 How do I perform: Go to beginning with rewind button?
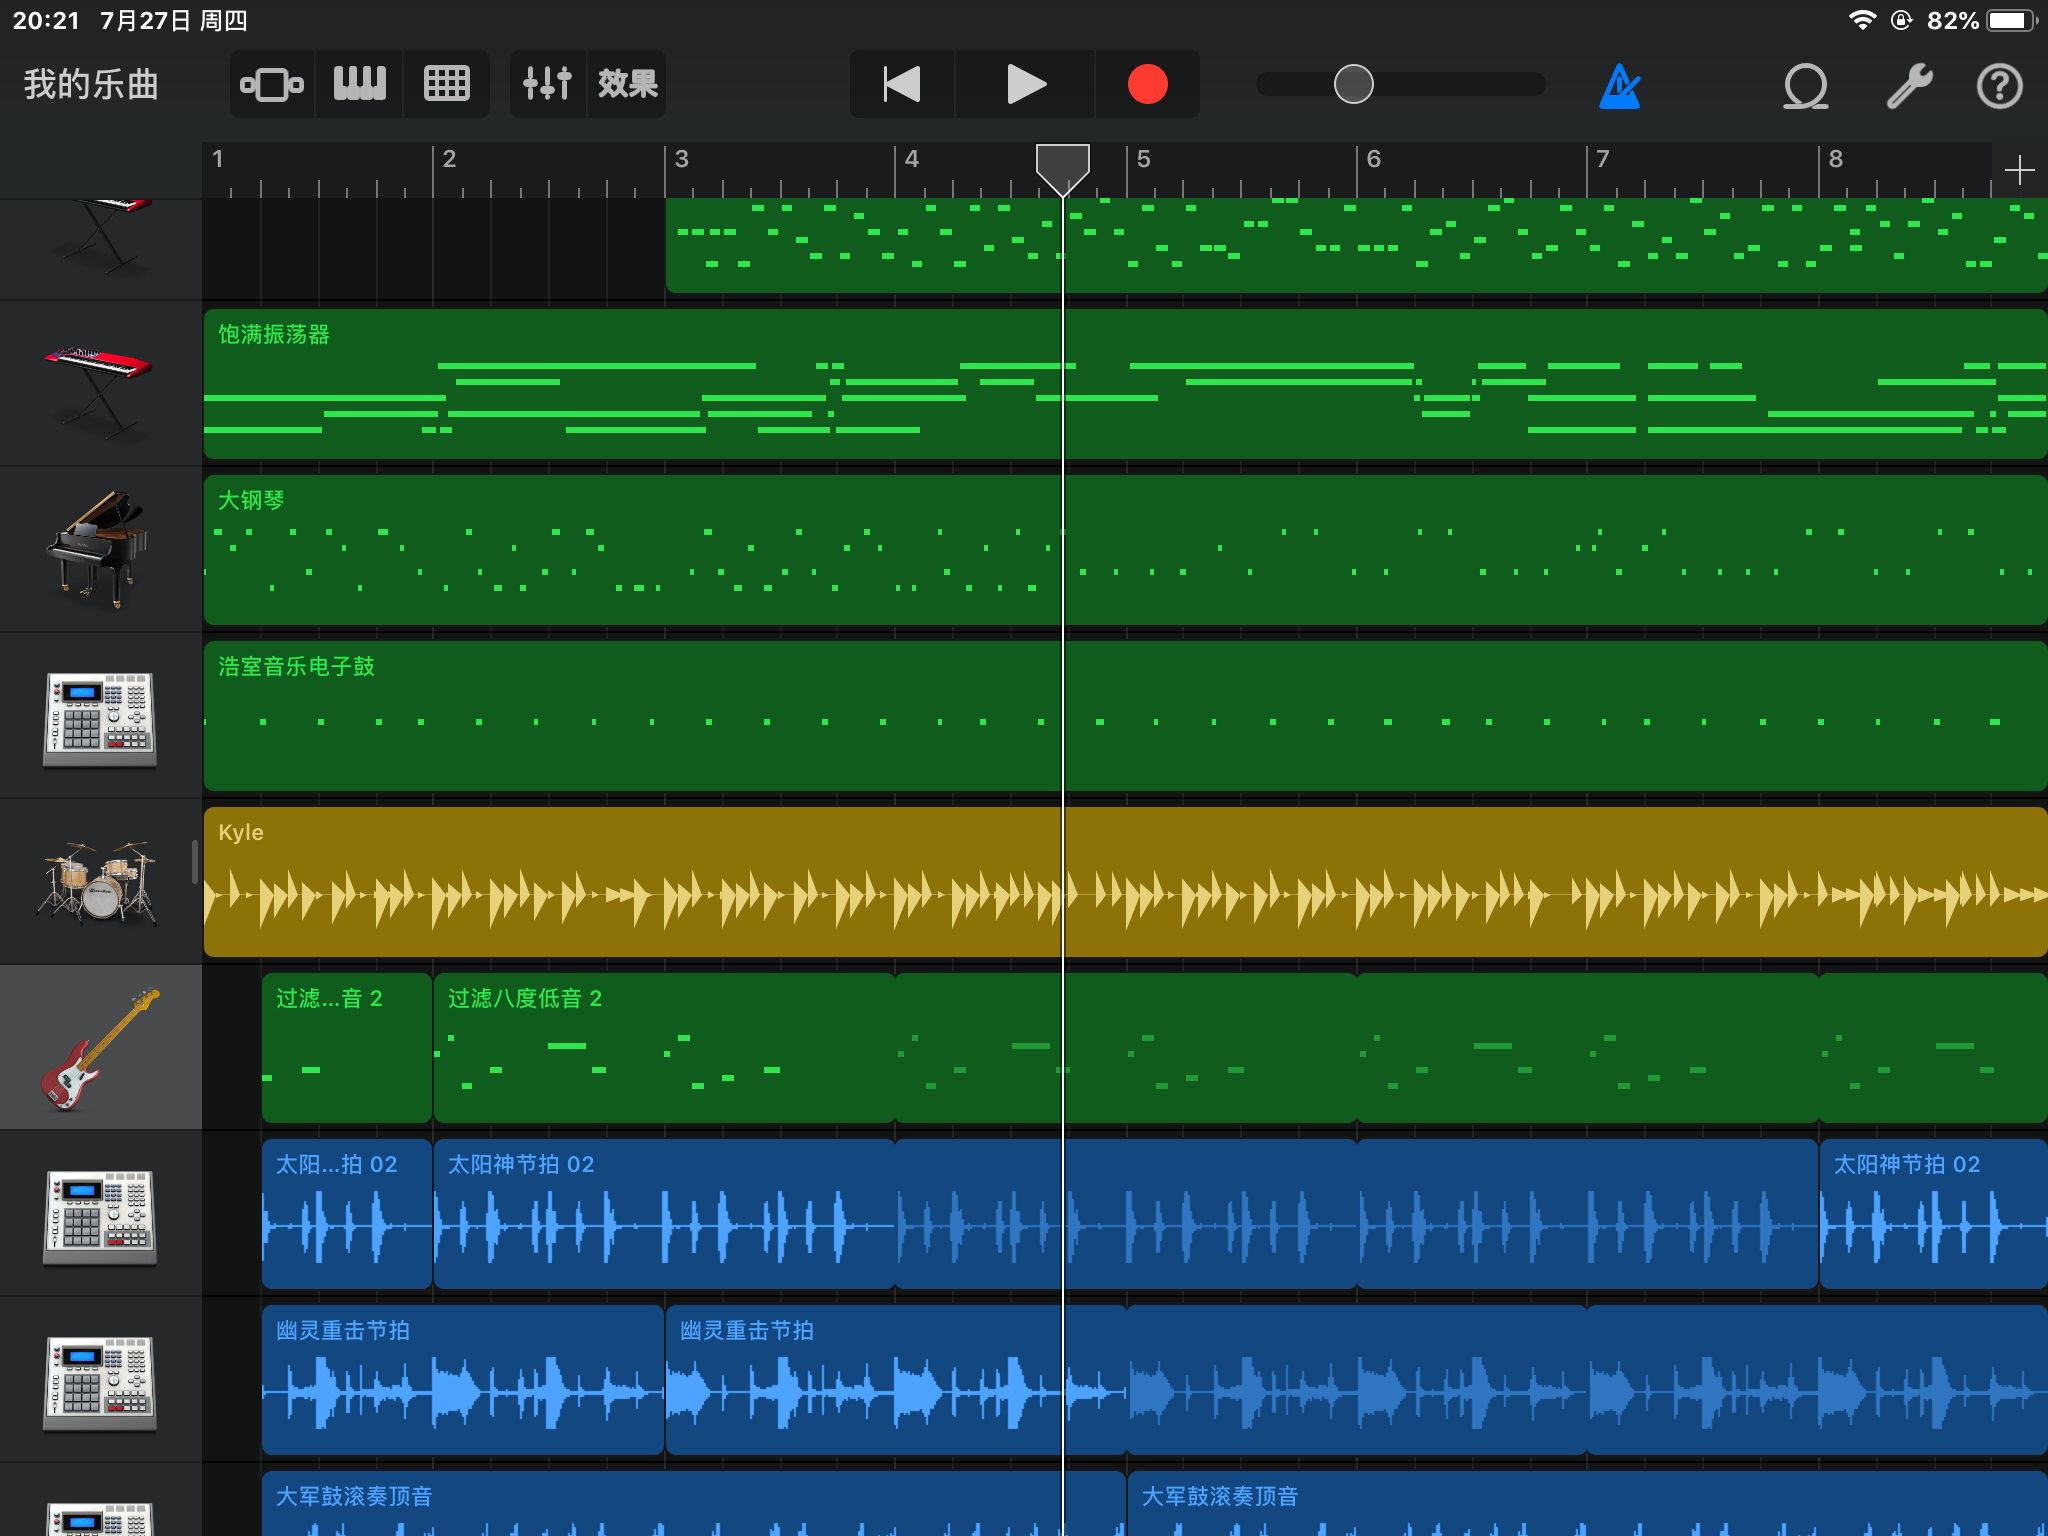click(x=902, y=84)
